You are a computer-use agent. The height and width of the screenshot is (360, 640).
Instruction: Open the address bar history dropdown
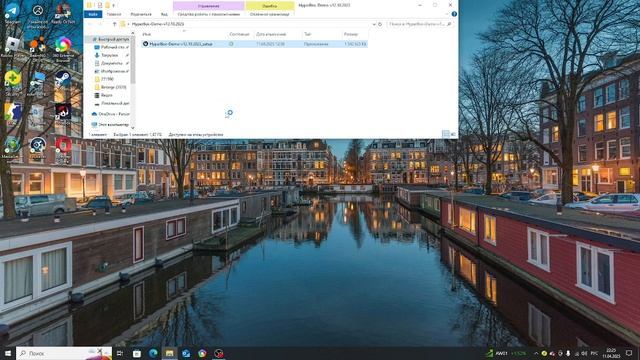click(373, 24)
